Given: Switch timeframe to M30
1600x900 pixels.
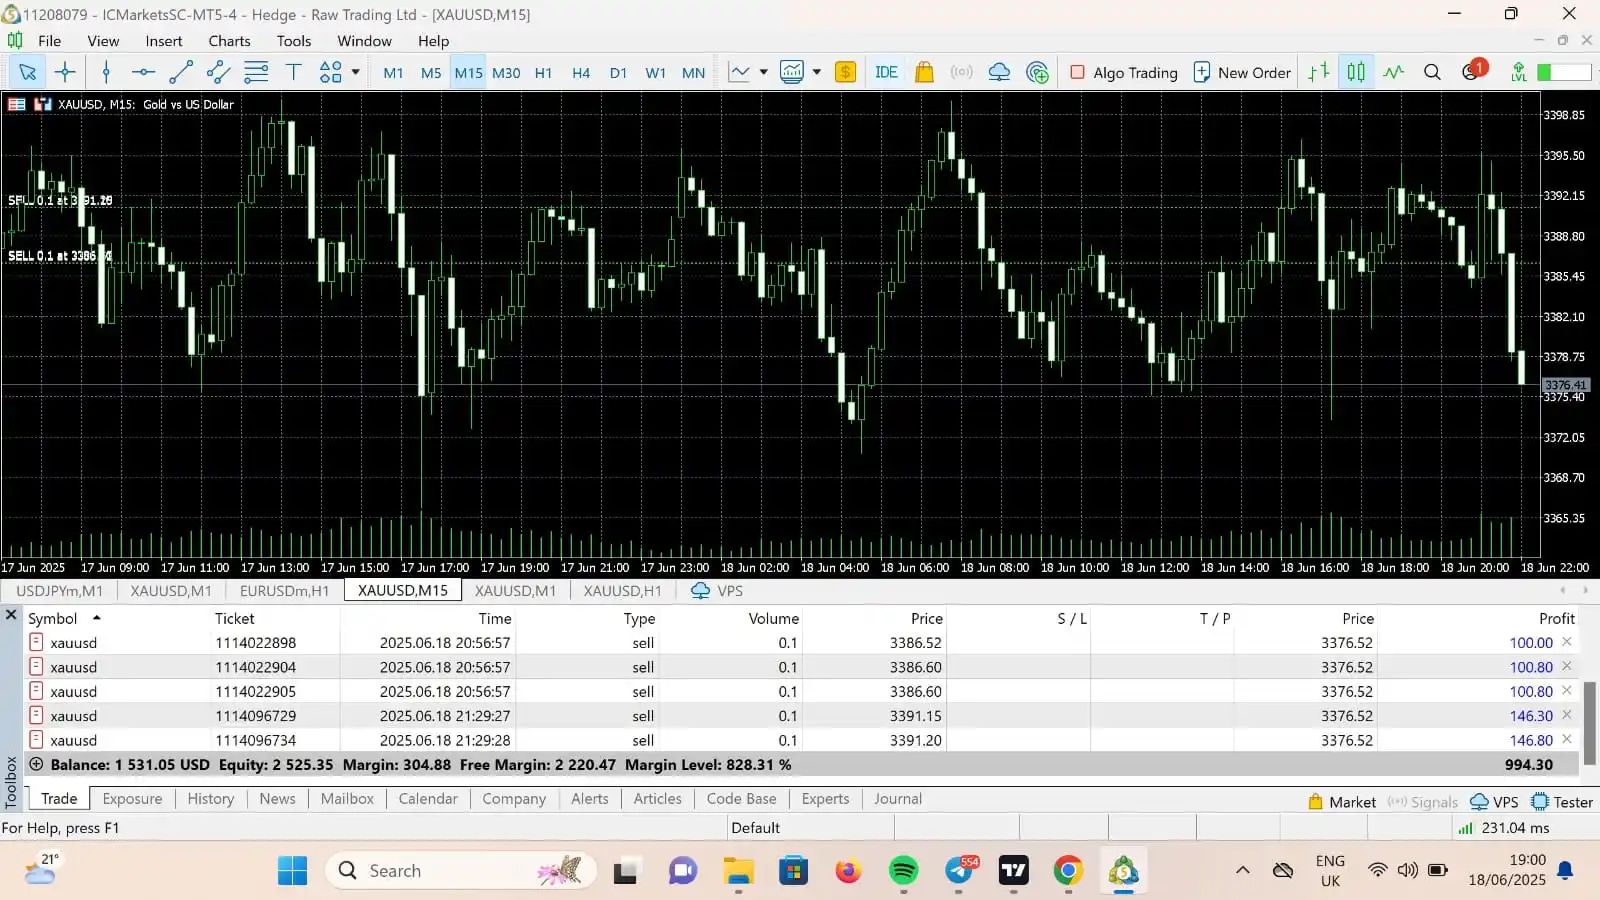Looking at the screenshot, I should [x=506, y=72].
